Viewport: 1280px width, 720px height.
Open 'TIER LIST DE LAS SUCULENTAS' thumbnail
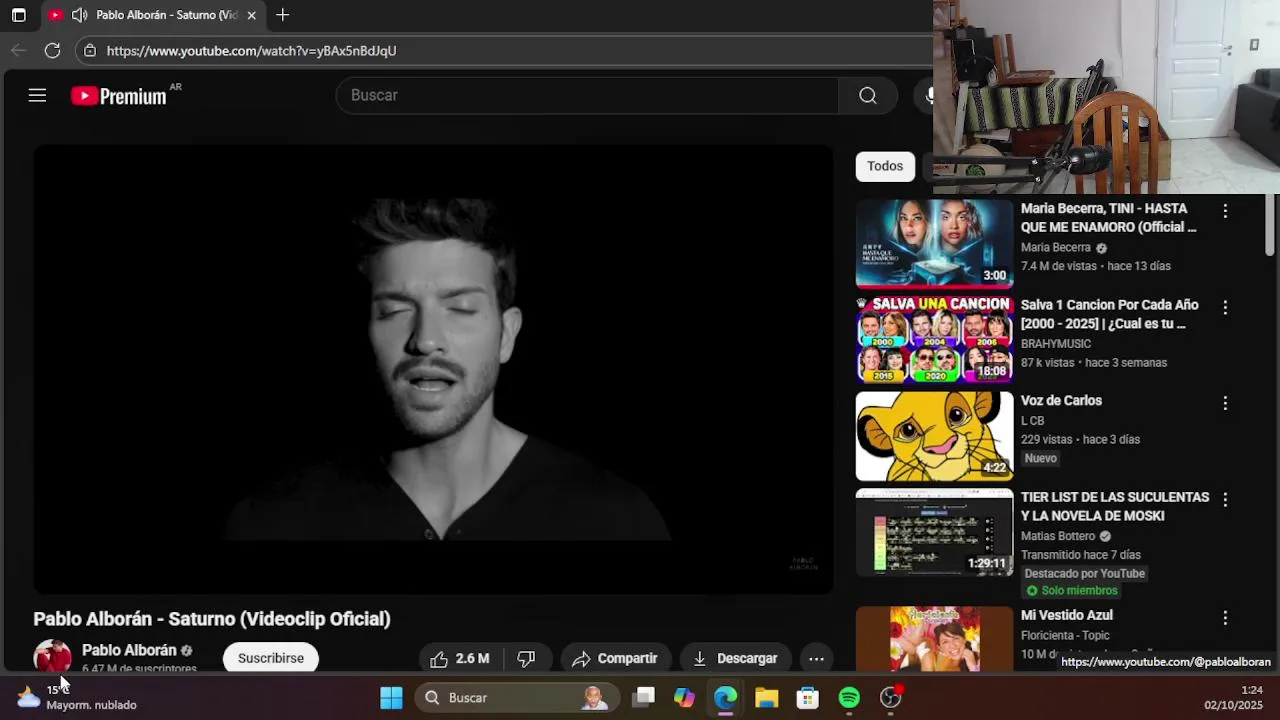tap(934, 532)
